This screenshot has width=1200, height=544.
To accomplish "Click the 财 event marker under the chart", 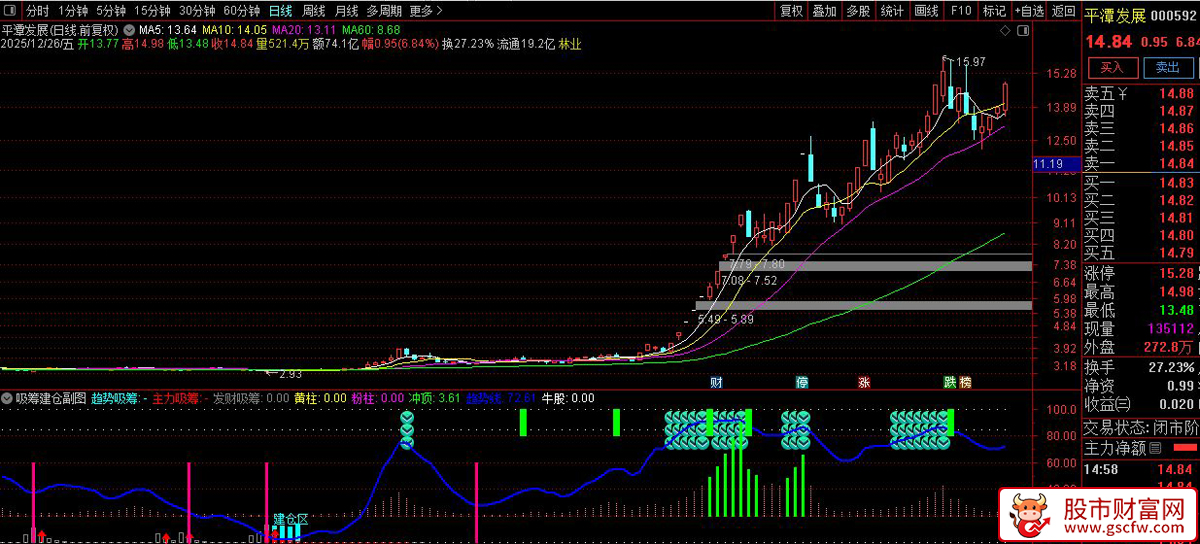I will pyautogui.click(x=716, y=382).
